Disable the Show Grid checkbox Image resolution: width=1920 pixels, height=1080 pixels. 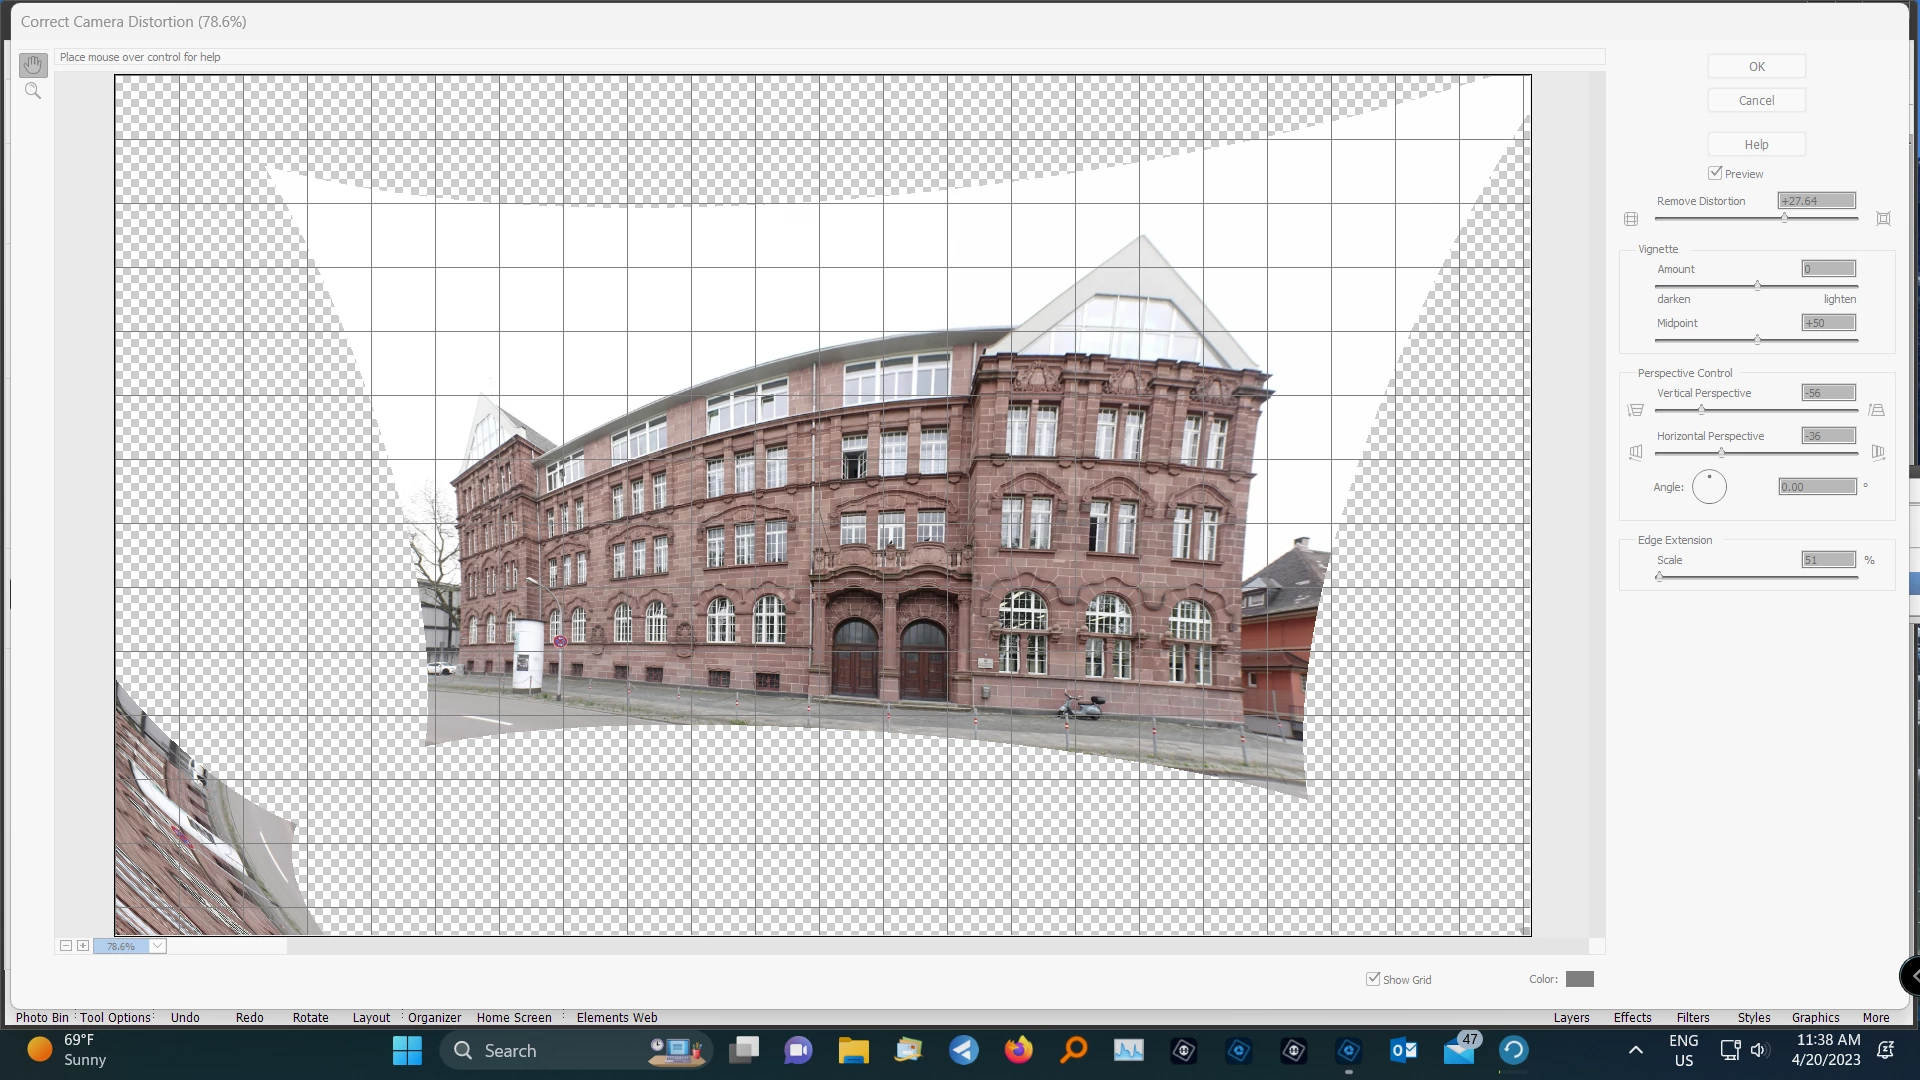coord(1373,979)
